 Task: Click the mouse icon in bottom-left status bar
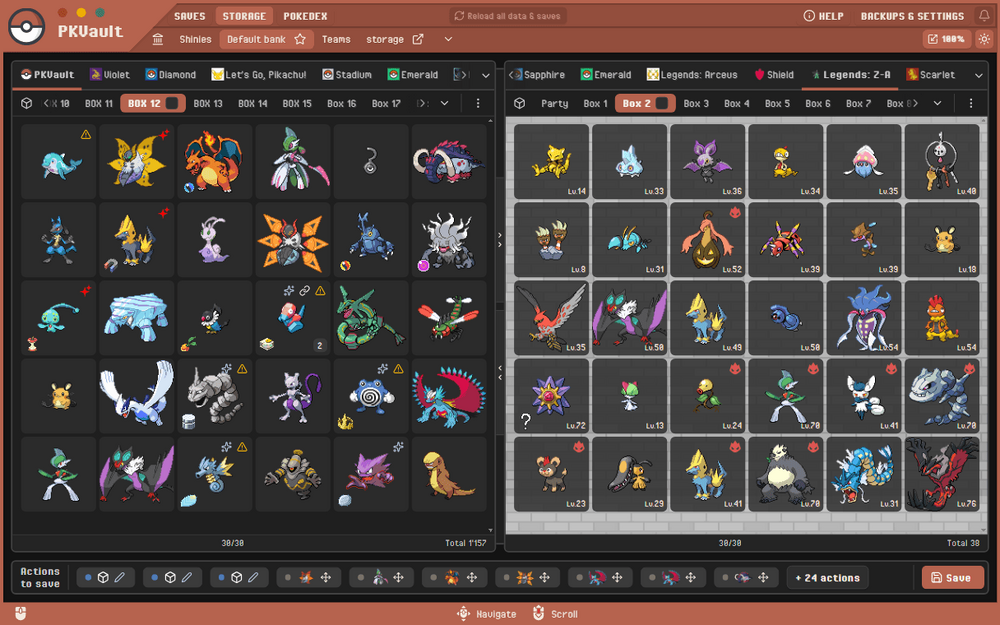20,614
